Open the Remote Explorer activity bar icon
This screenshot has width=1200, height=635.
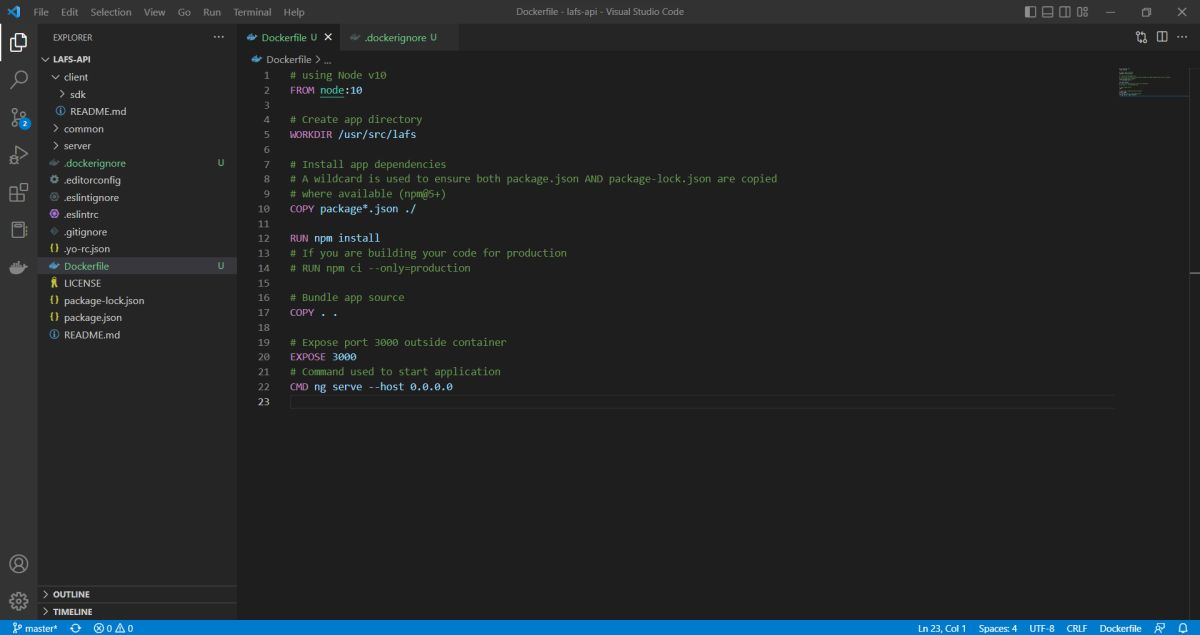tap(18, 230)
